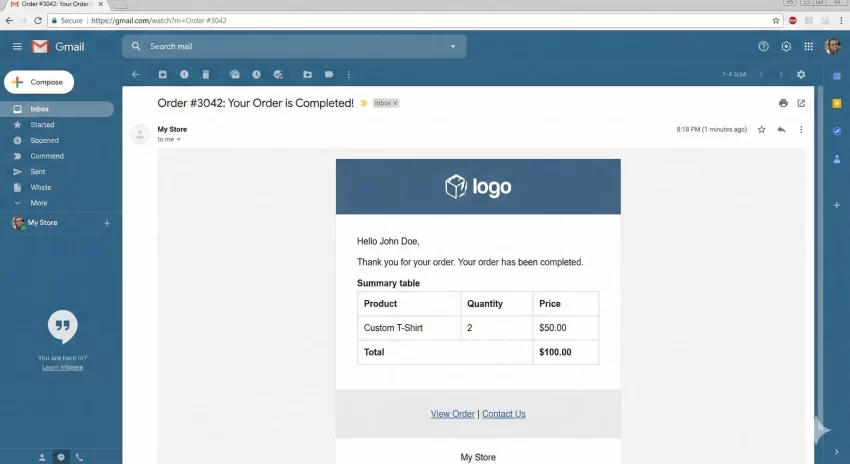Click Learn more link in Hangouts
The width and height of the screenshot is (850, 464).
62,368
